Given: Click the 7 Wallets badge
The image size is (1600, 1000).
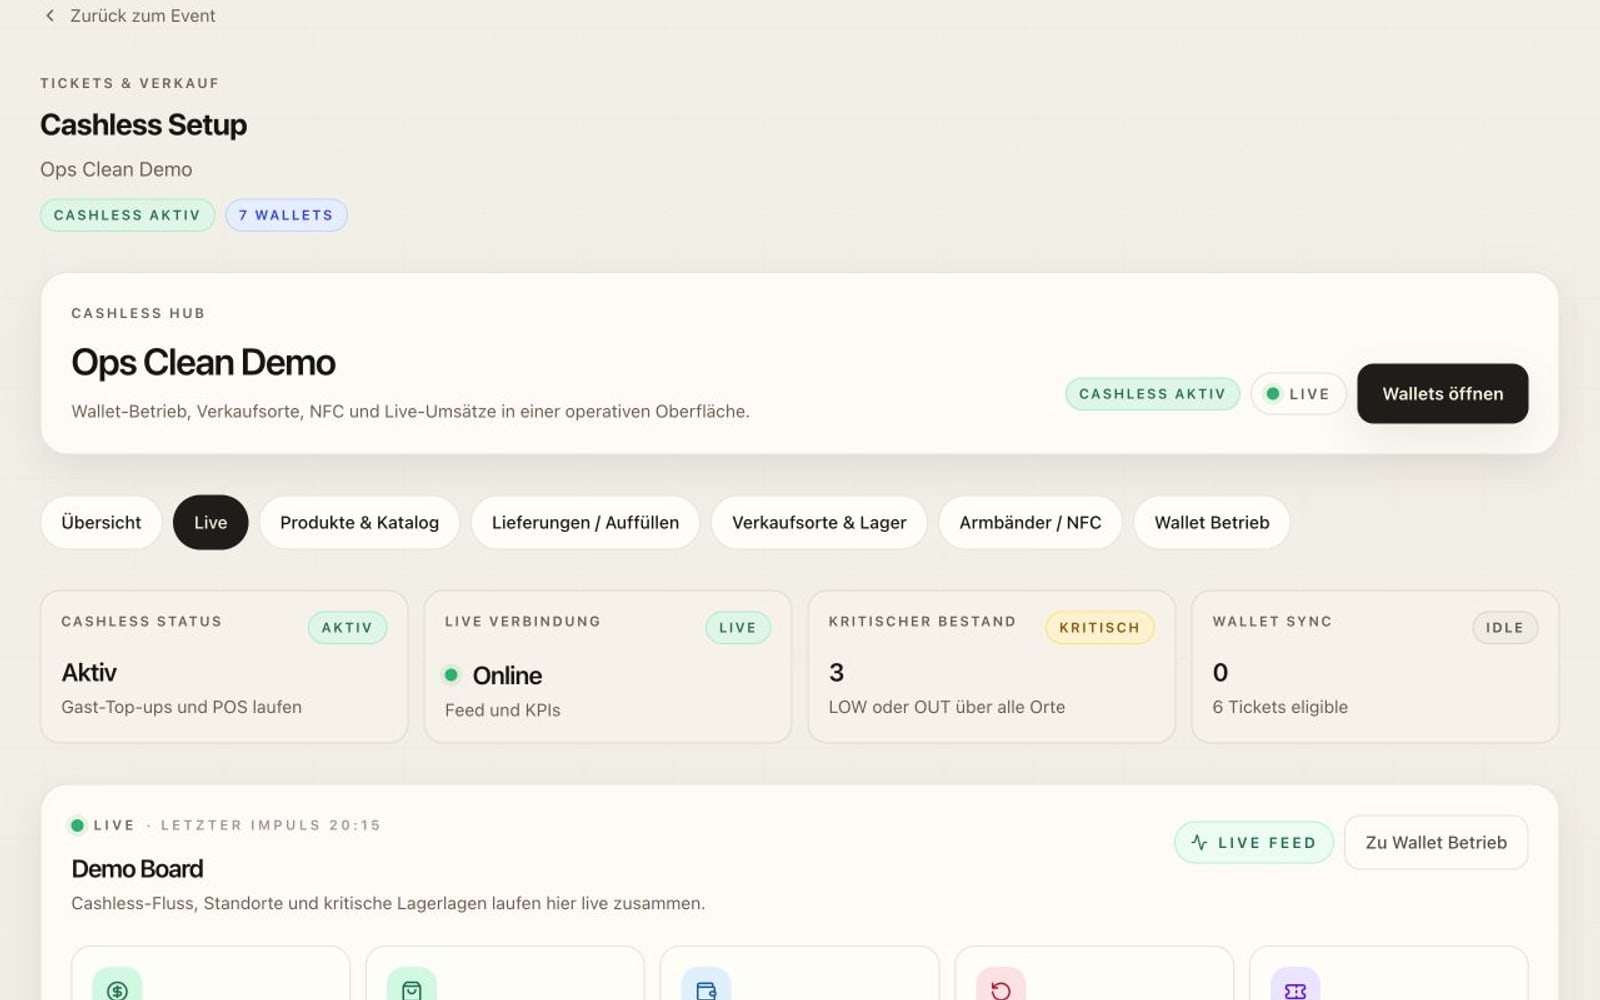Looking at the screenshot, I should 286,215.
